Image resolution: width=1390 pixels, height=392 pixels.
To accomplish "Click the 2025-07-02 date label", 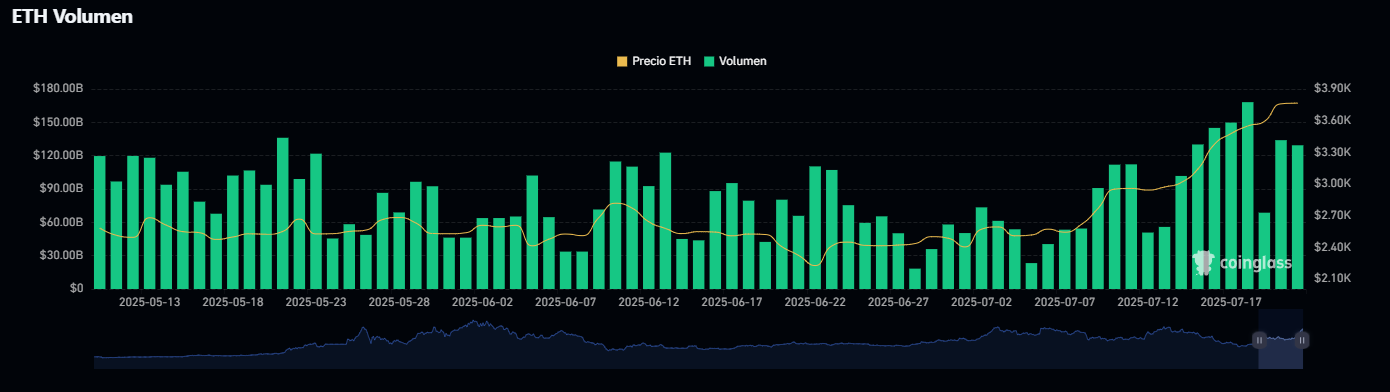I will [x=982, y=301].
